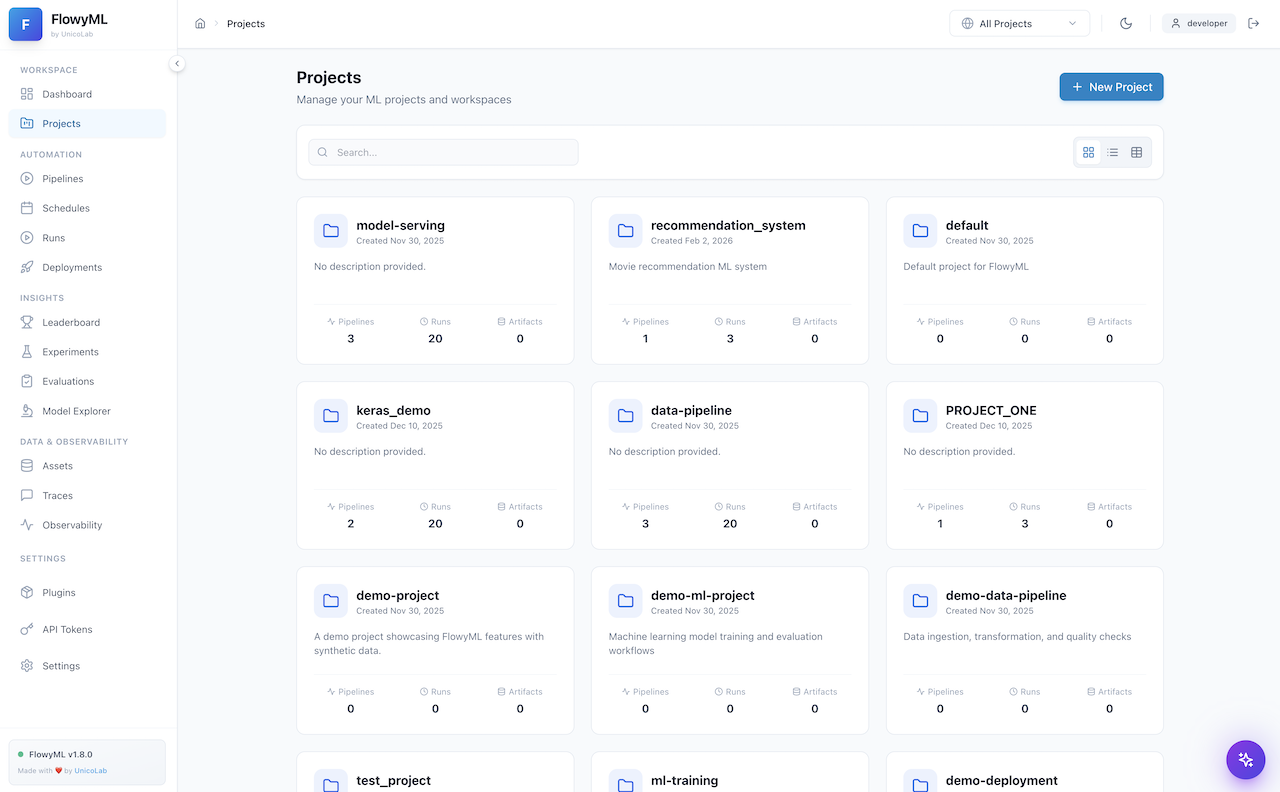Switch to list view layout

pyautogui.click(x=1112, y=152)
